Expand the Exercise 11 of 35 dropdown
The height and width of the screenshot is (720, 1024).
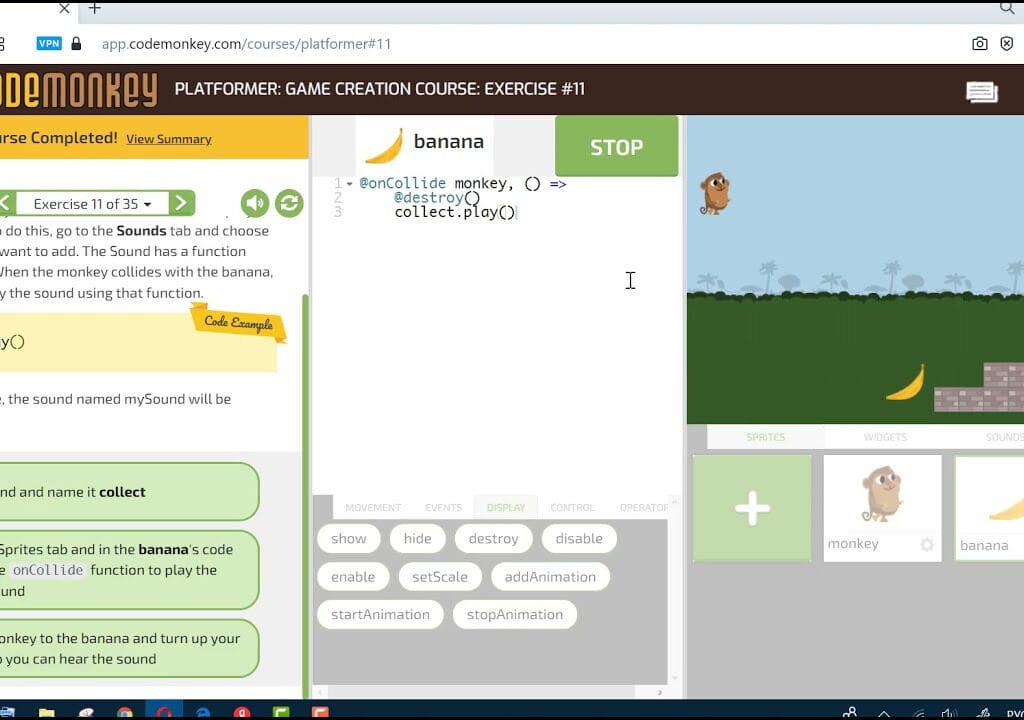92,204
